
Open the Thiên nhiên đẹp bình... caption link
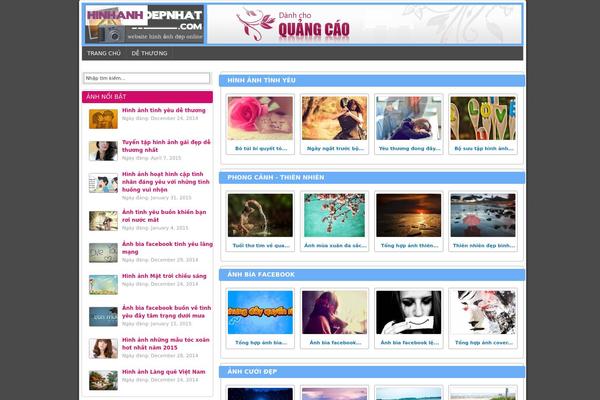[484, 246]
